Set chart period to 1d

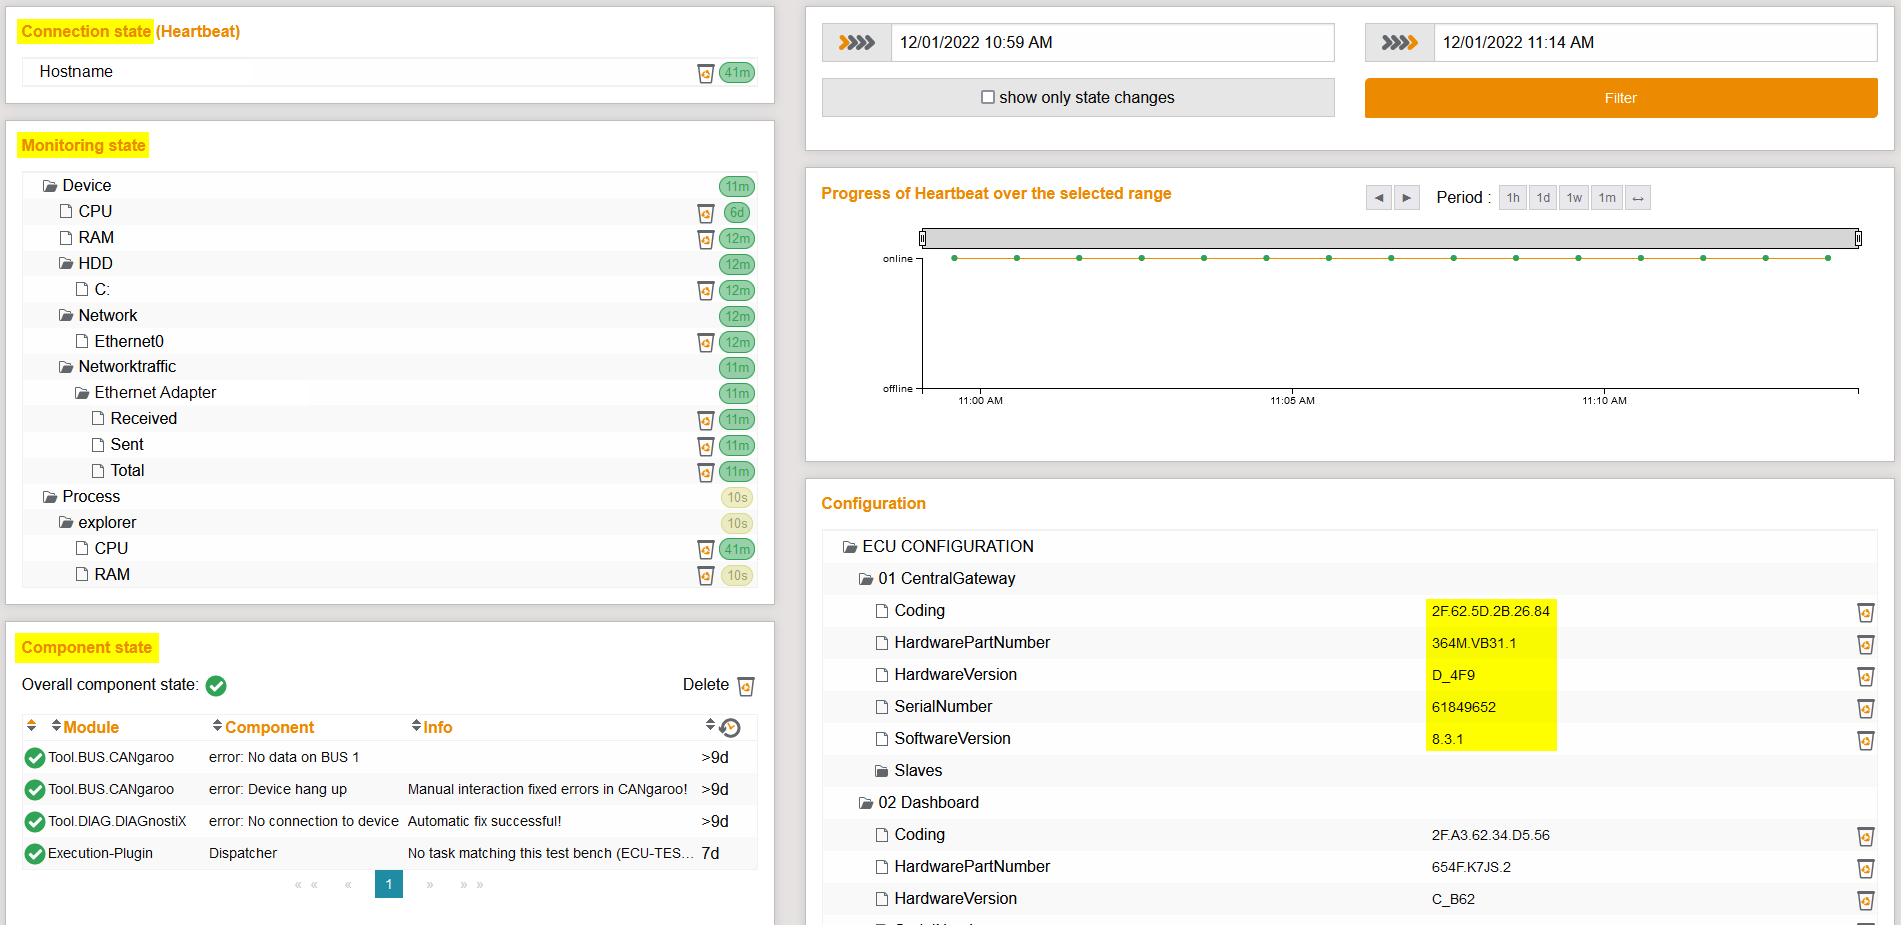pyautogui.click(x=1543, y=198)
